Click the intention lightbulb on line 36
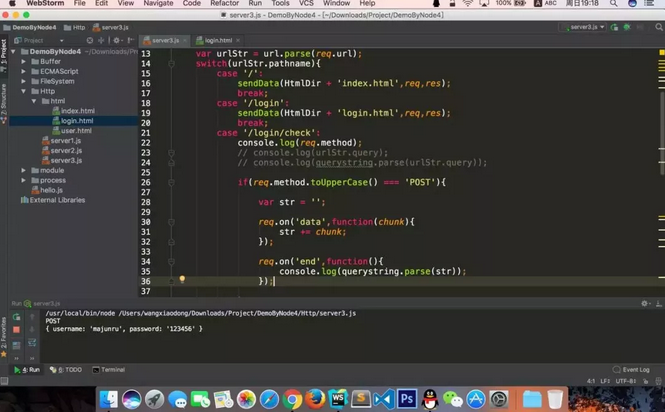 click(x=182, y=279)
